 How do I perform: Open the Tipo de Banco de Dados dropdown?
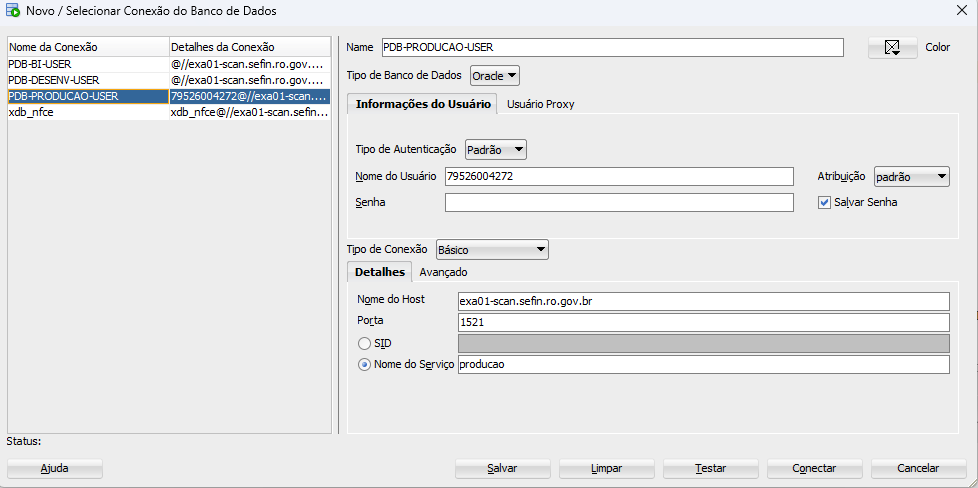[x=495, y=76]
